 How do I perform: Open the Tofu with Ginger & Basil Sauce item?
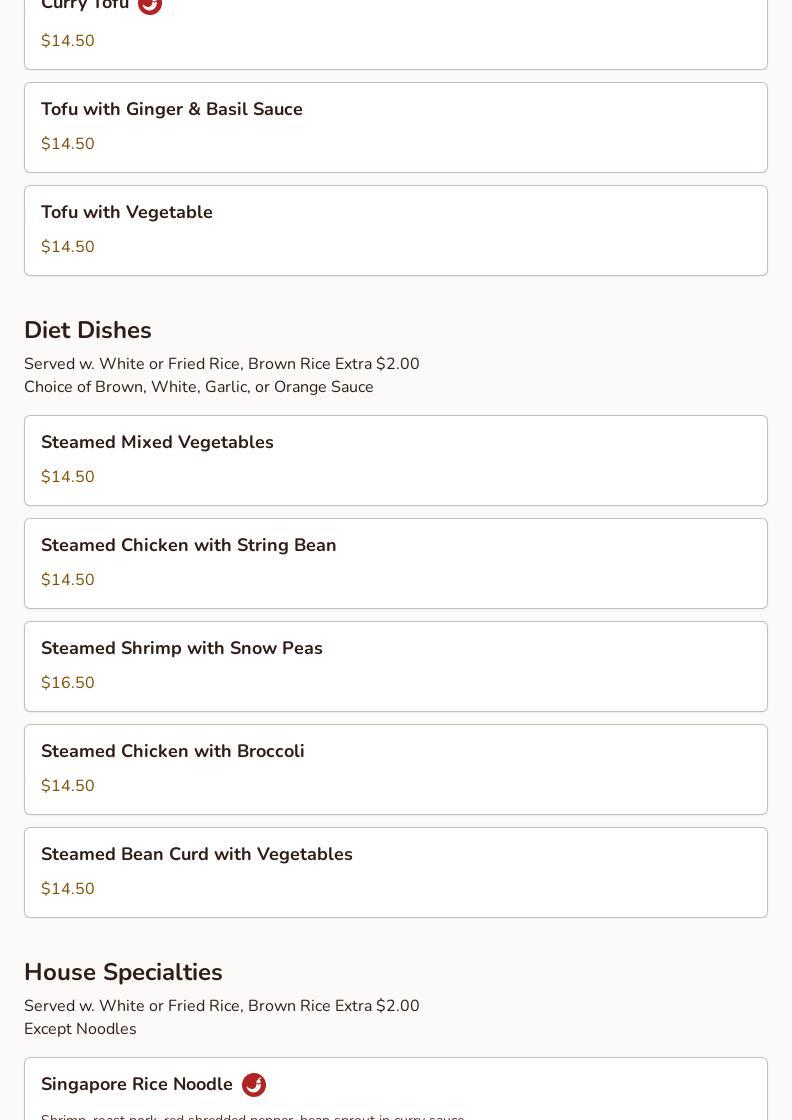172,110
